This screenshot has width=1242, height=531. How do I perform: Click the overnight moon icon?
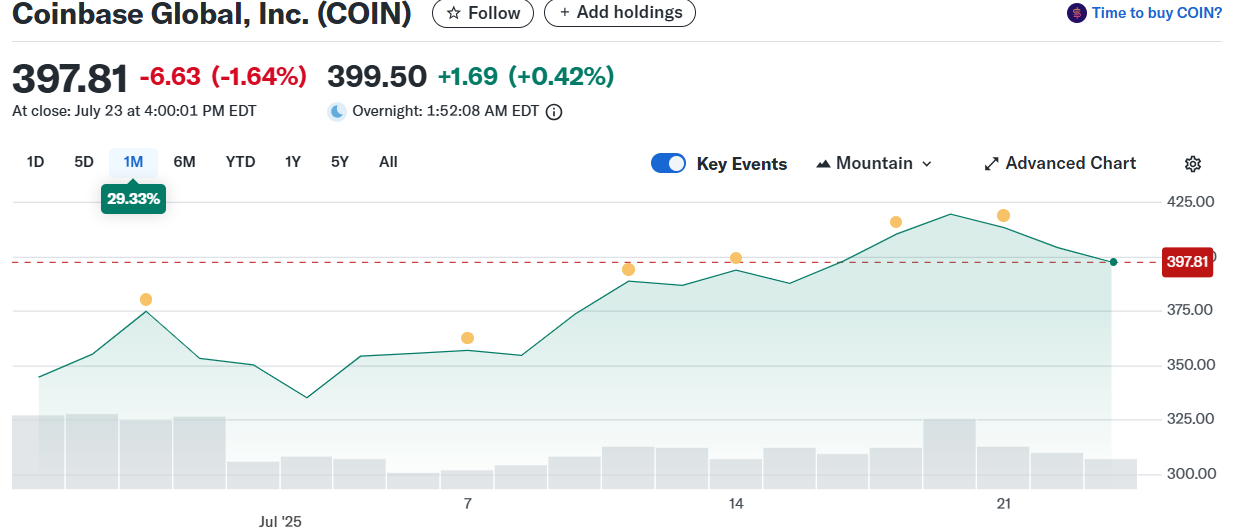(x=337, y=111)
